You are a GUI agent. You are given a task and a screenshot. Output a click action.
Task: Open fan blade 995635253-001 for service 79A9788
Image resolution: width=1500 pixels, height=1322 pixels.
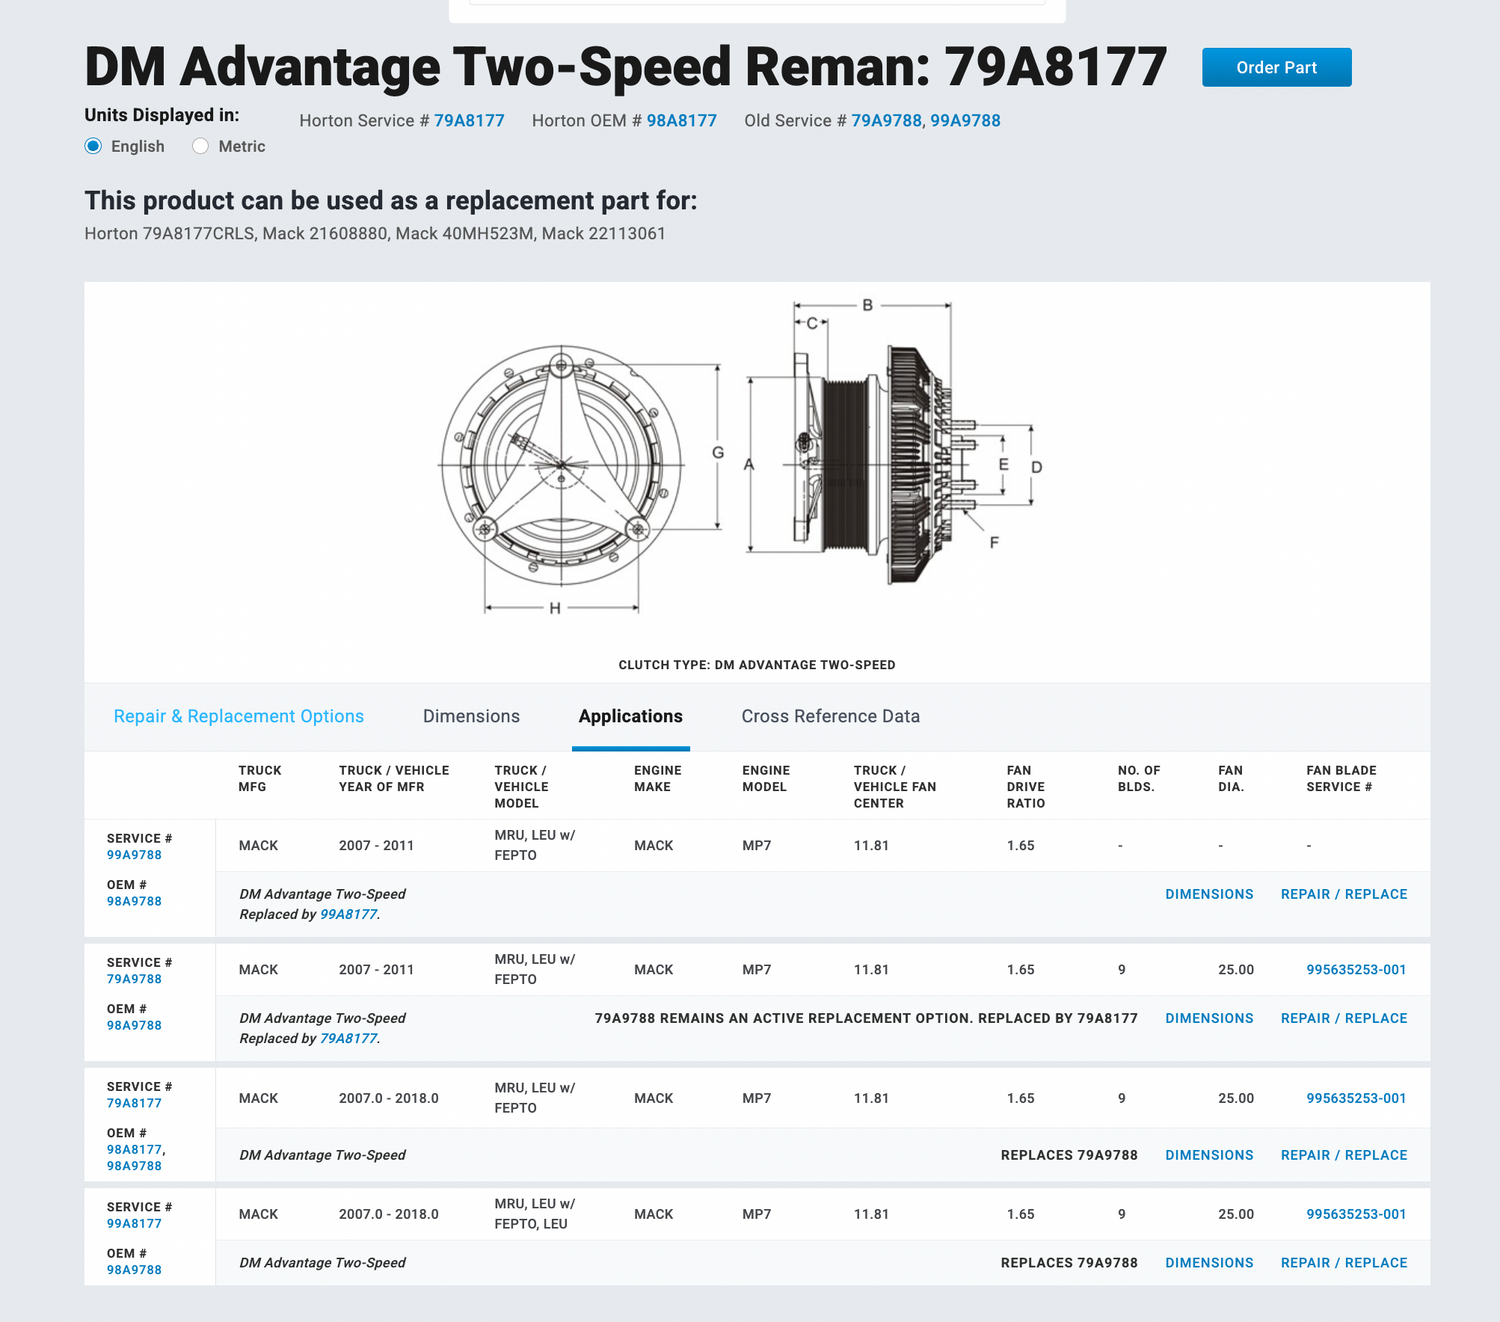1356,970
